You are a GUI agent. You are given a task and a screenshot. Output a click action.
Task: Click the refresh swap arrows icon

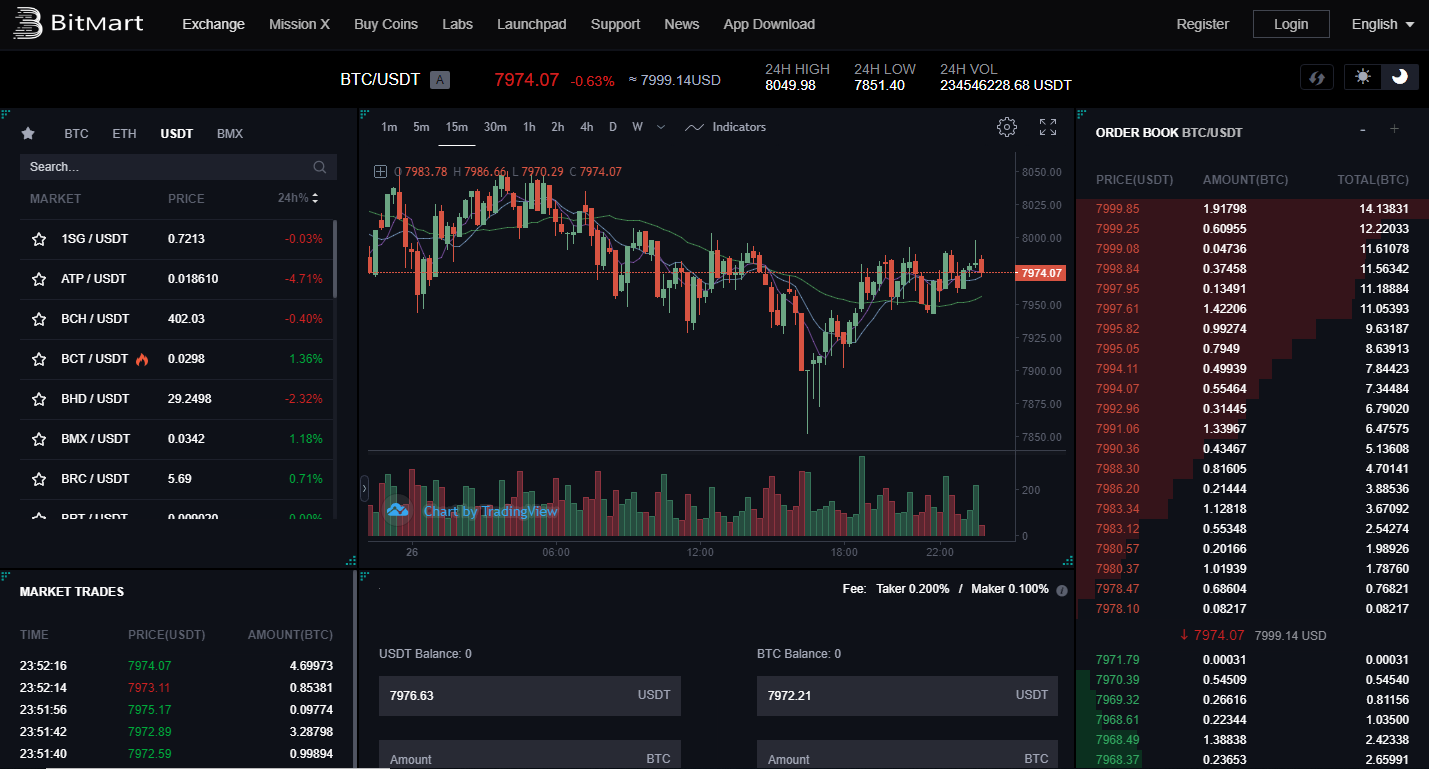pos(1316,77)
